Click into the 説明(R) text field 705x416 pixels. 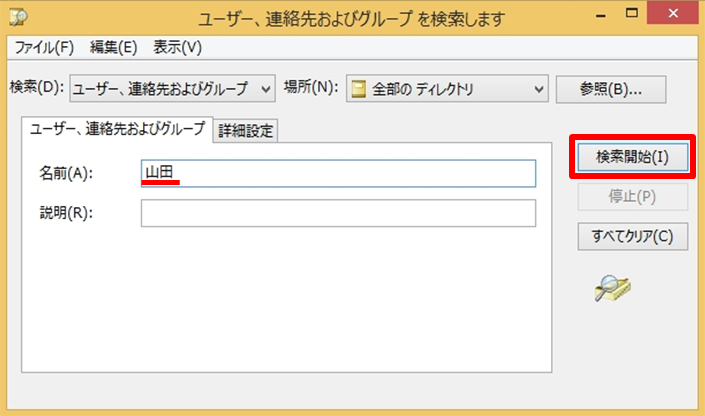(x=338, y=213)
